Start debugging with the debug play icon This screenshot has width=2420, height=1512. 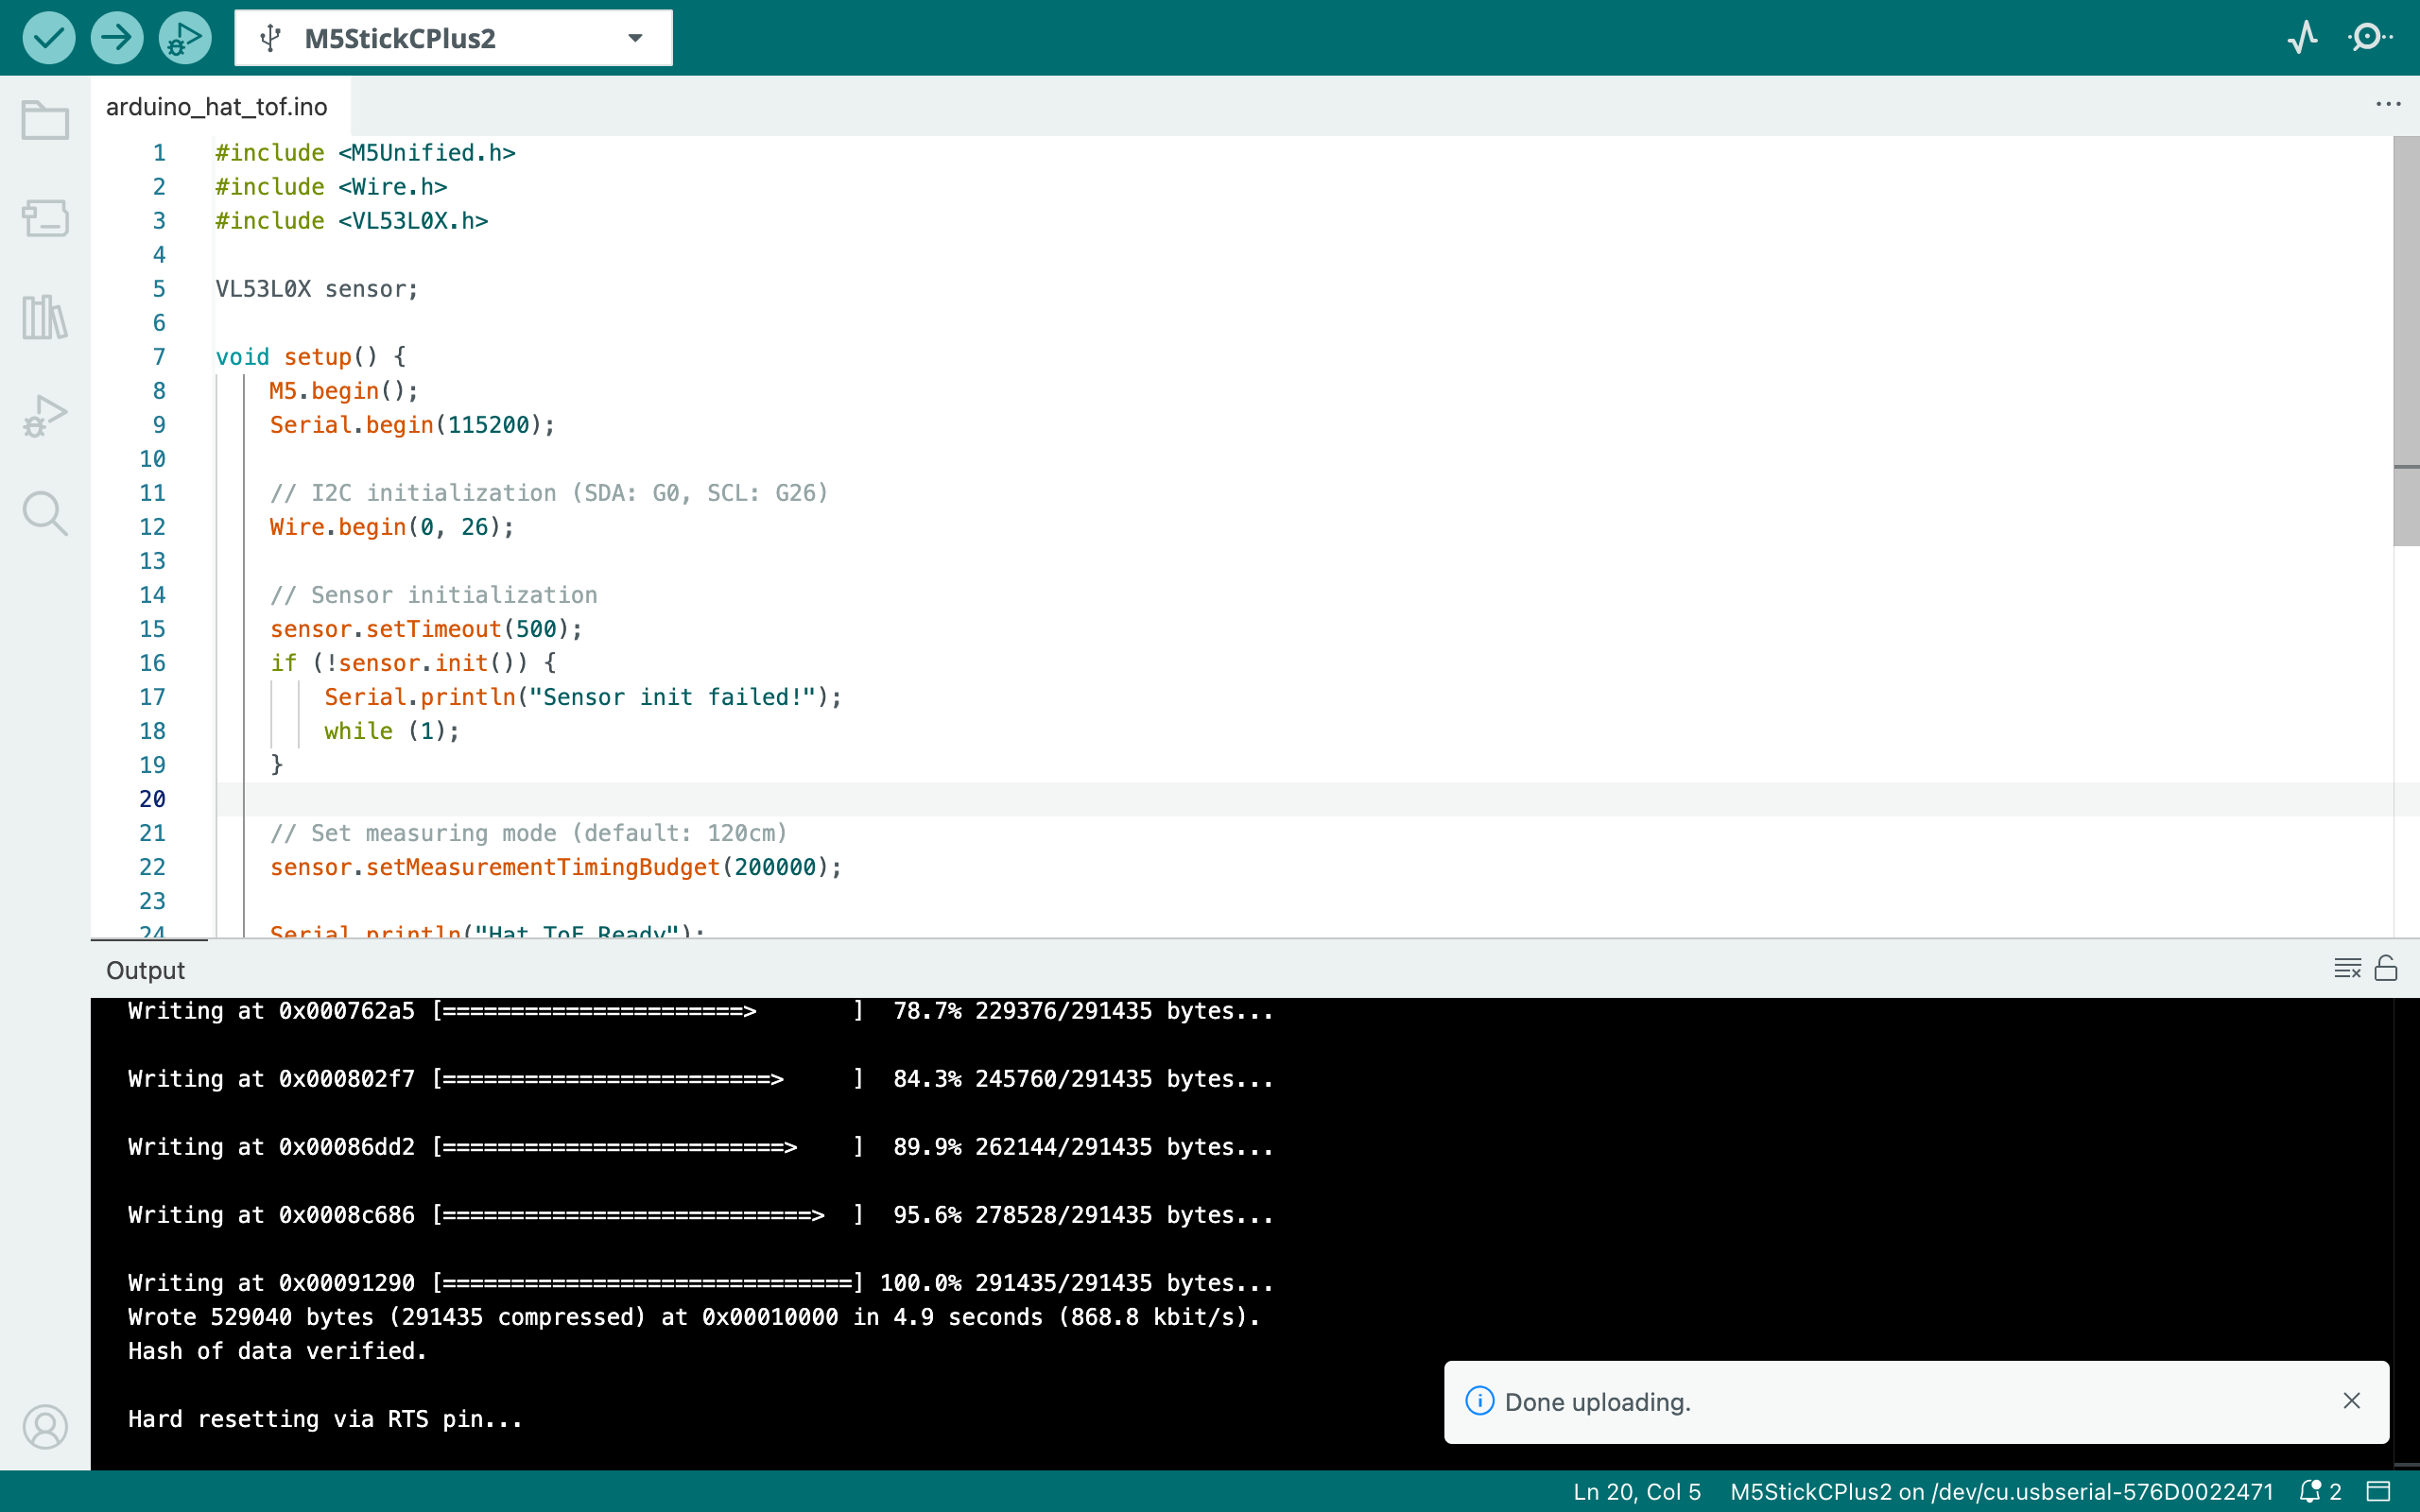(x=185, y=38)
